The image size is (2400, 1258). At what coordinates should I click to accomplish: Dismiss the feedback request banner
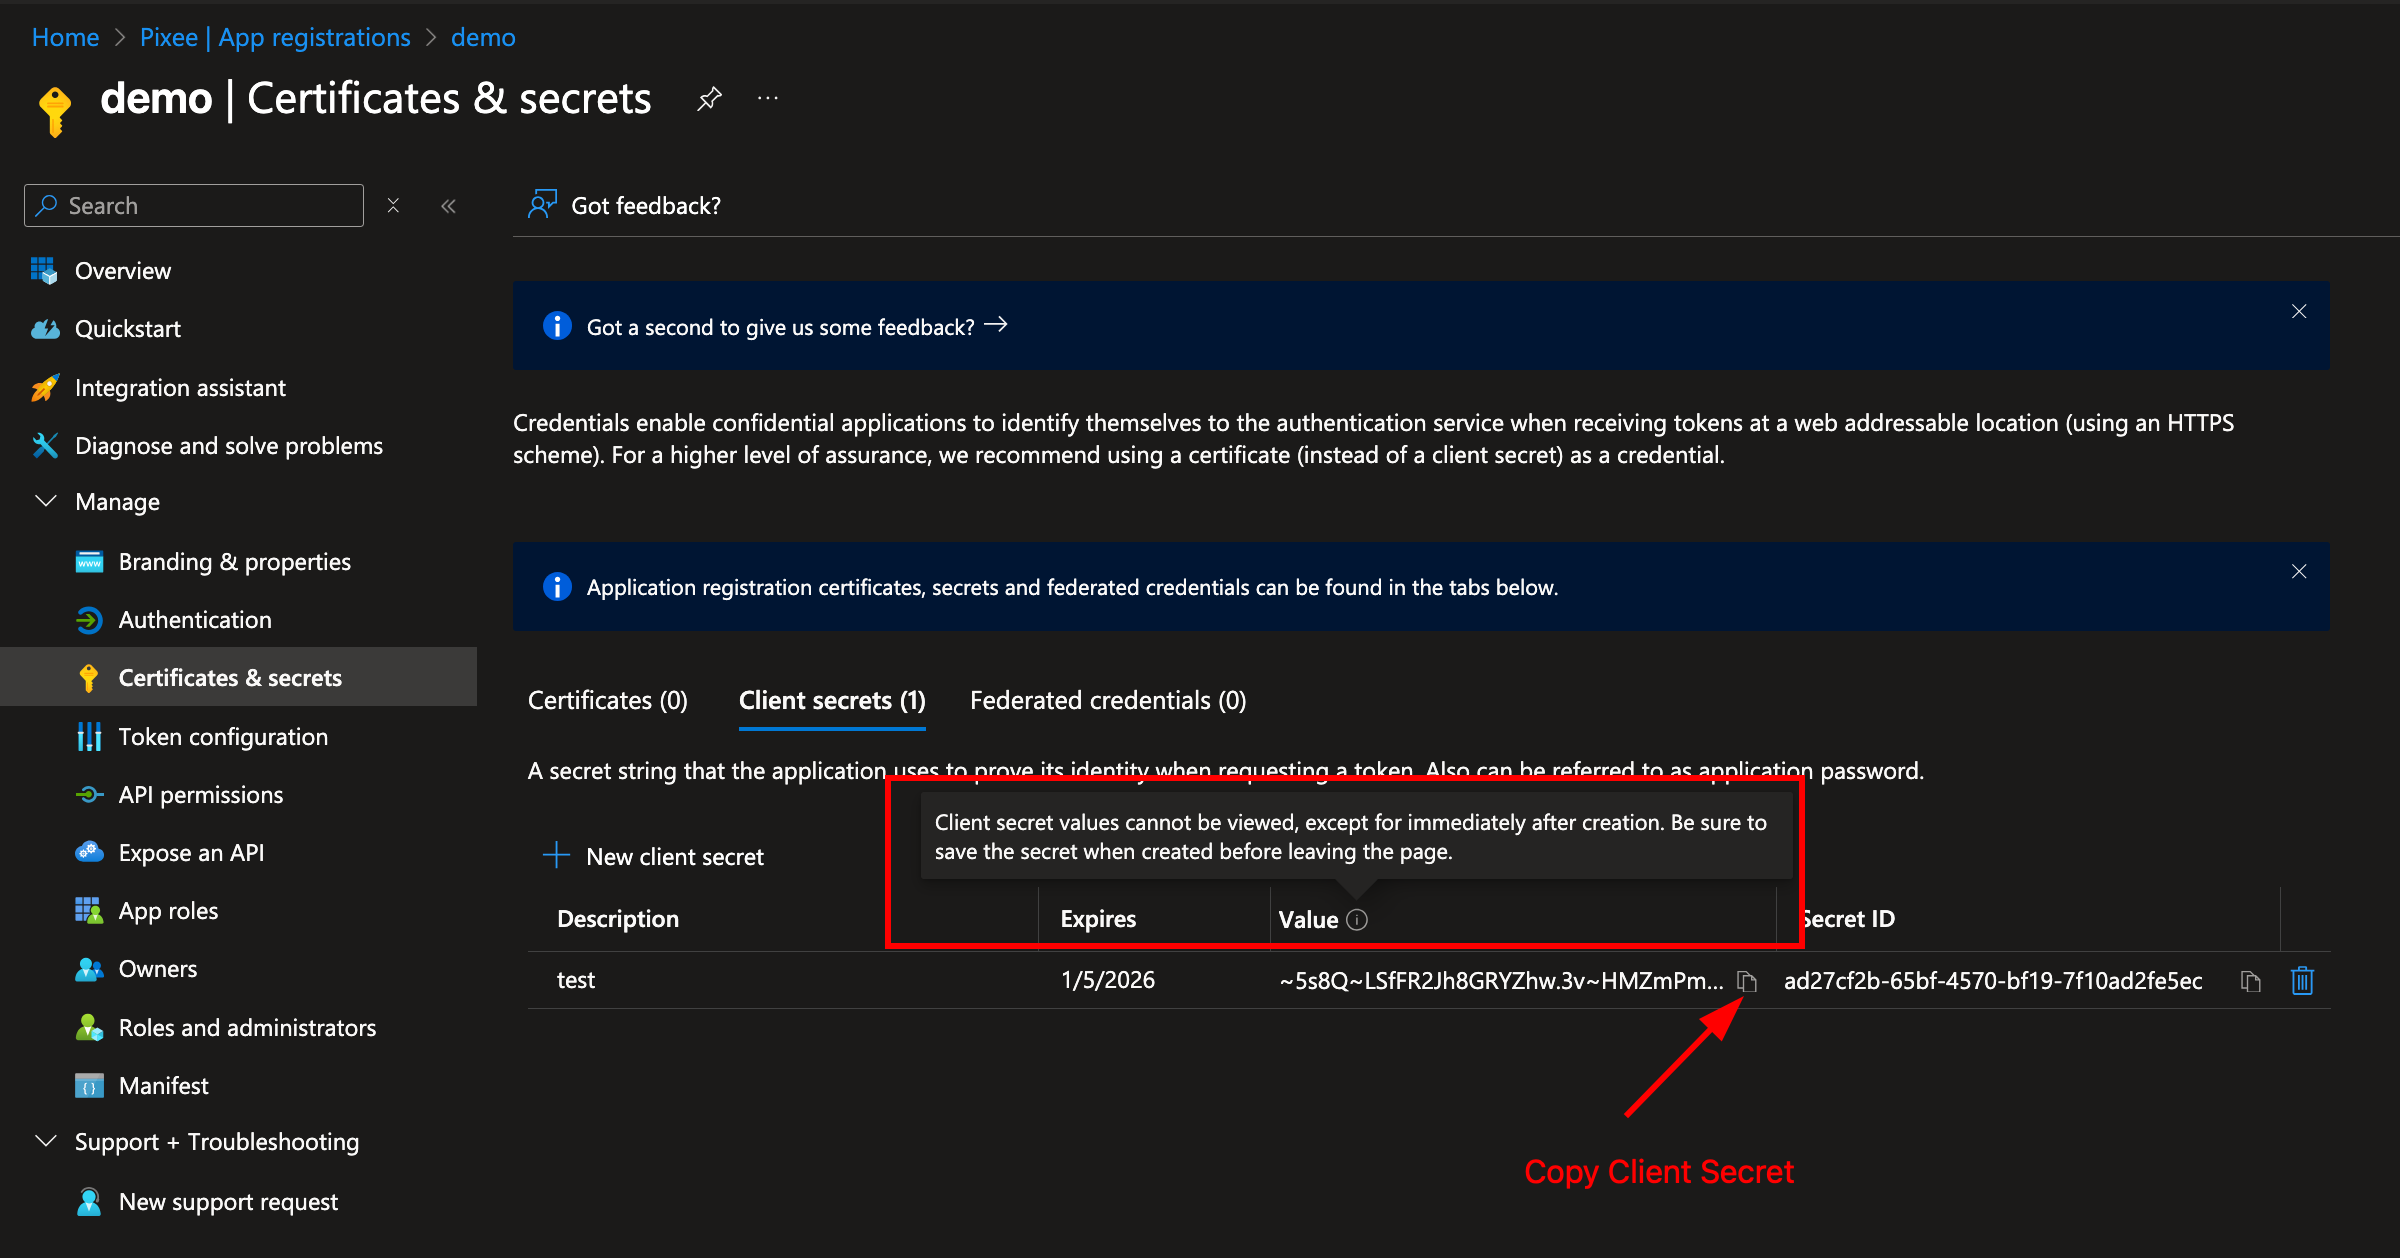coord(2299,311)
